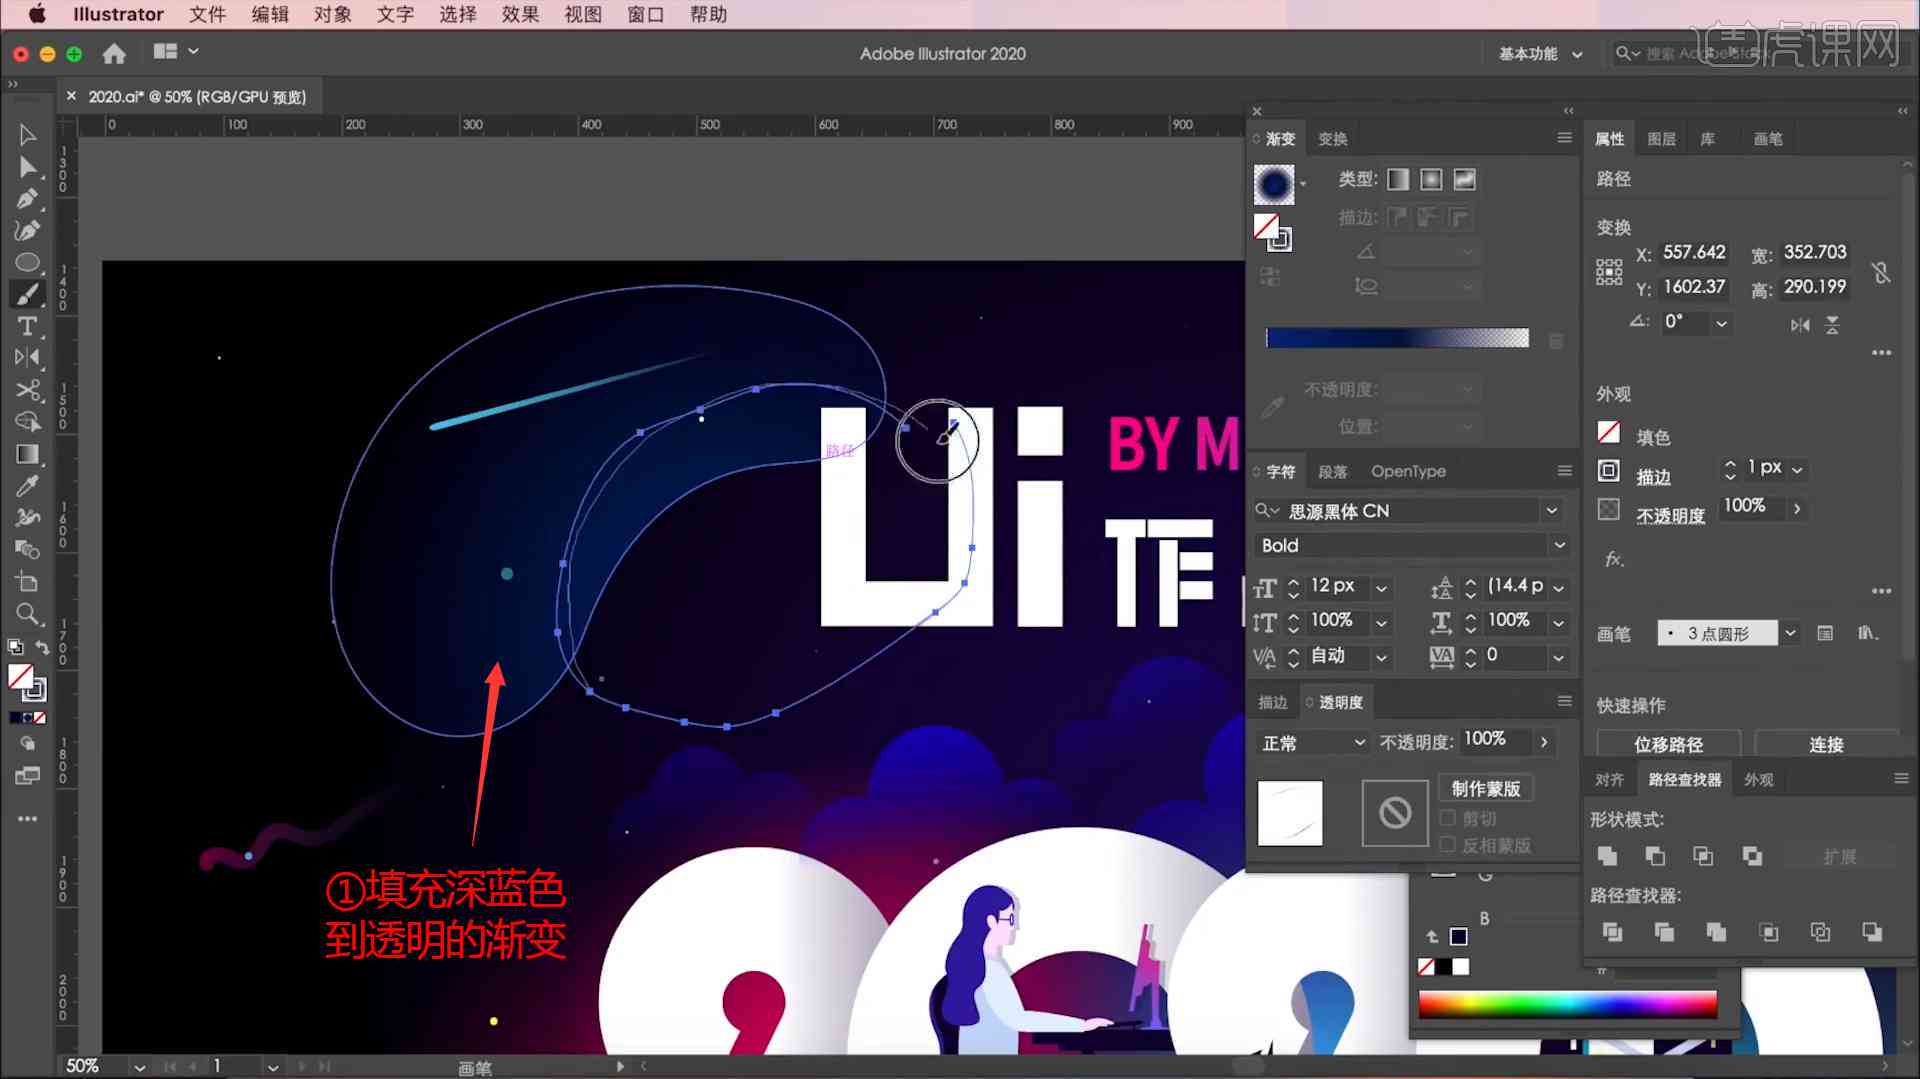Click the 不透明度 link in Appearance
Screen dimensions: 1920x1079
point(1670,516)
